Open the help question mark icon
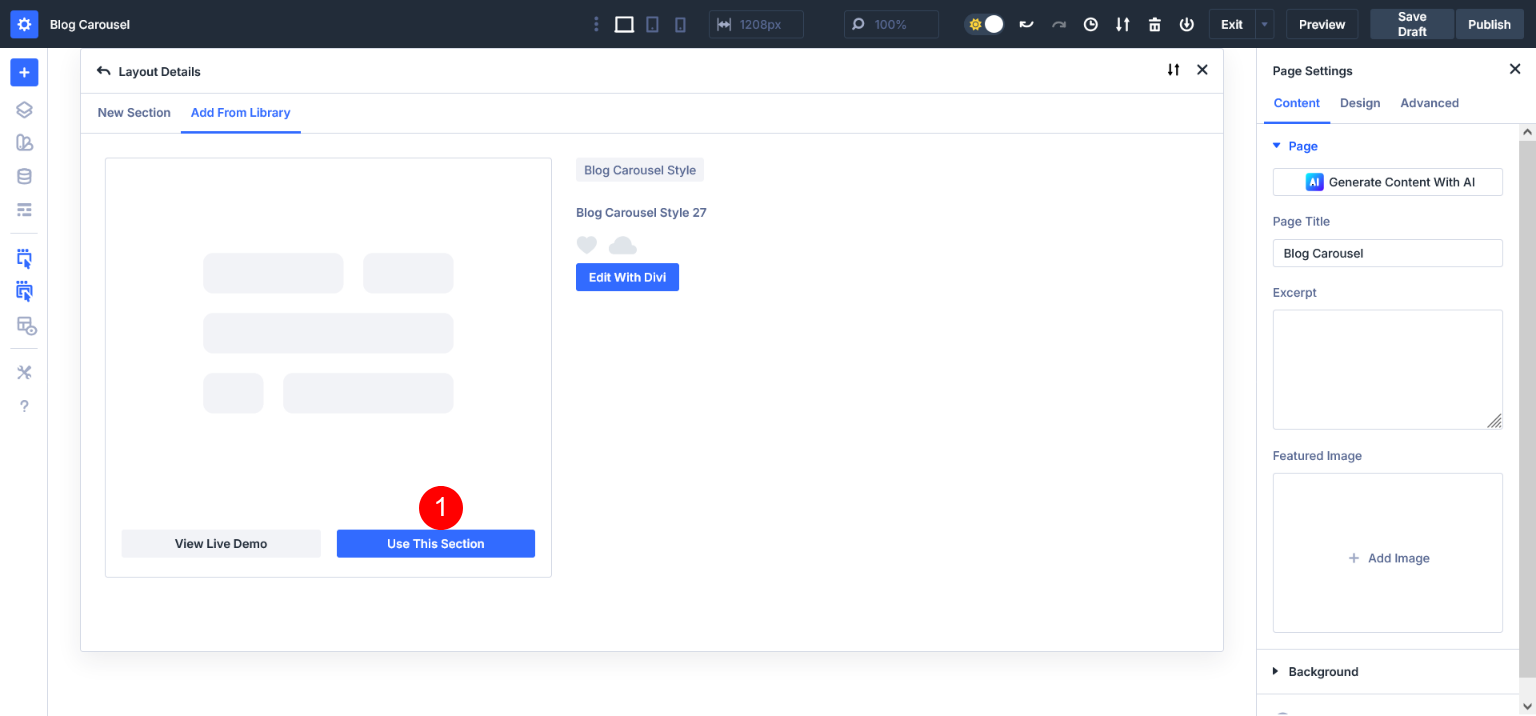1536x716 pixels. tap(24, 406)
